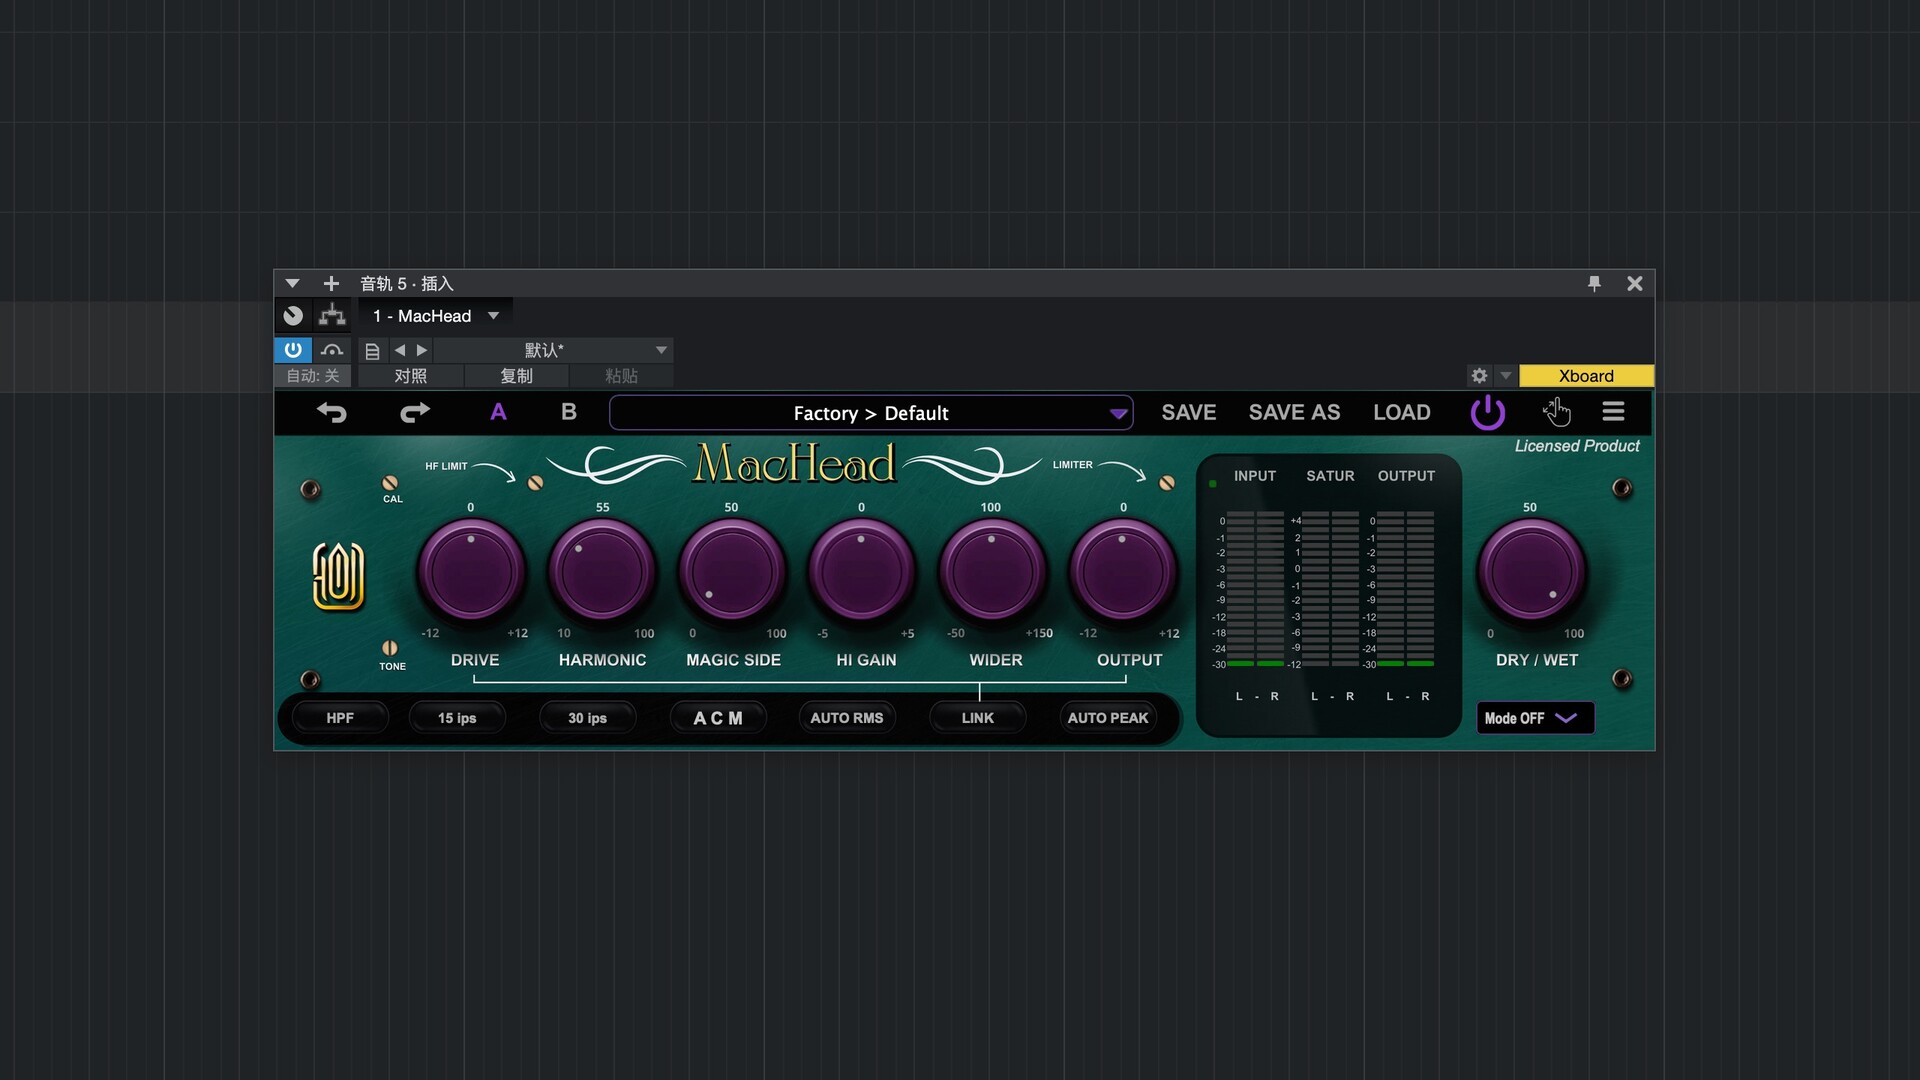Click the preset file icon
1920x1080 pixels.
(372, 350)
